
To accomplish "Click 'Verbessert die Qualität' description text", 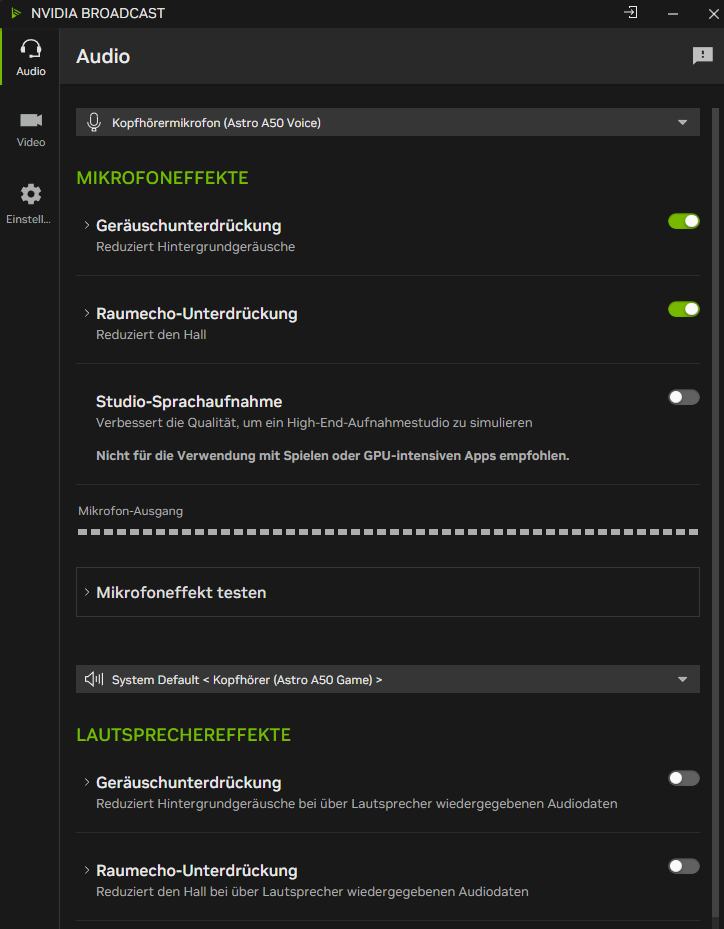I will pyautogui.click(x=314, y=422).
